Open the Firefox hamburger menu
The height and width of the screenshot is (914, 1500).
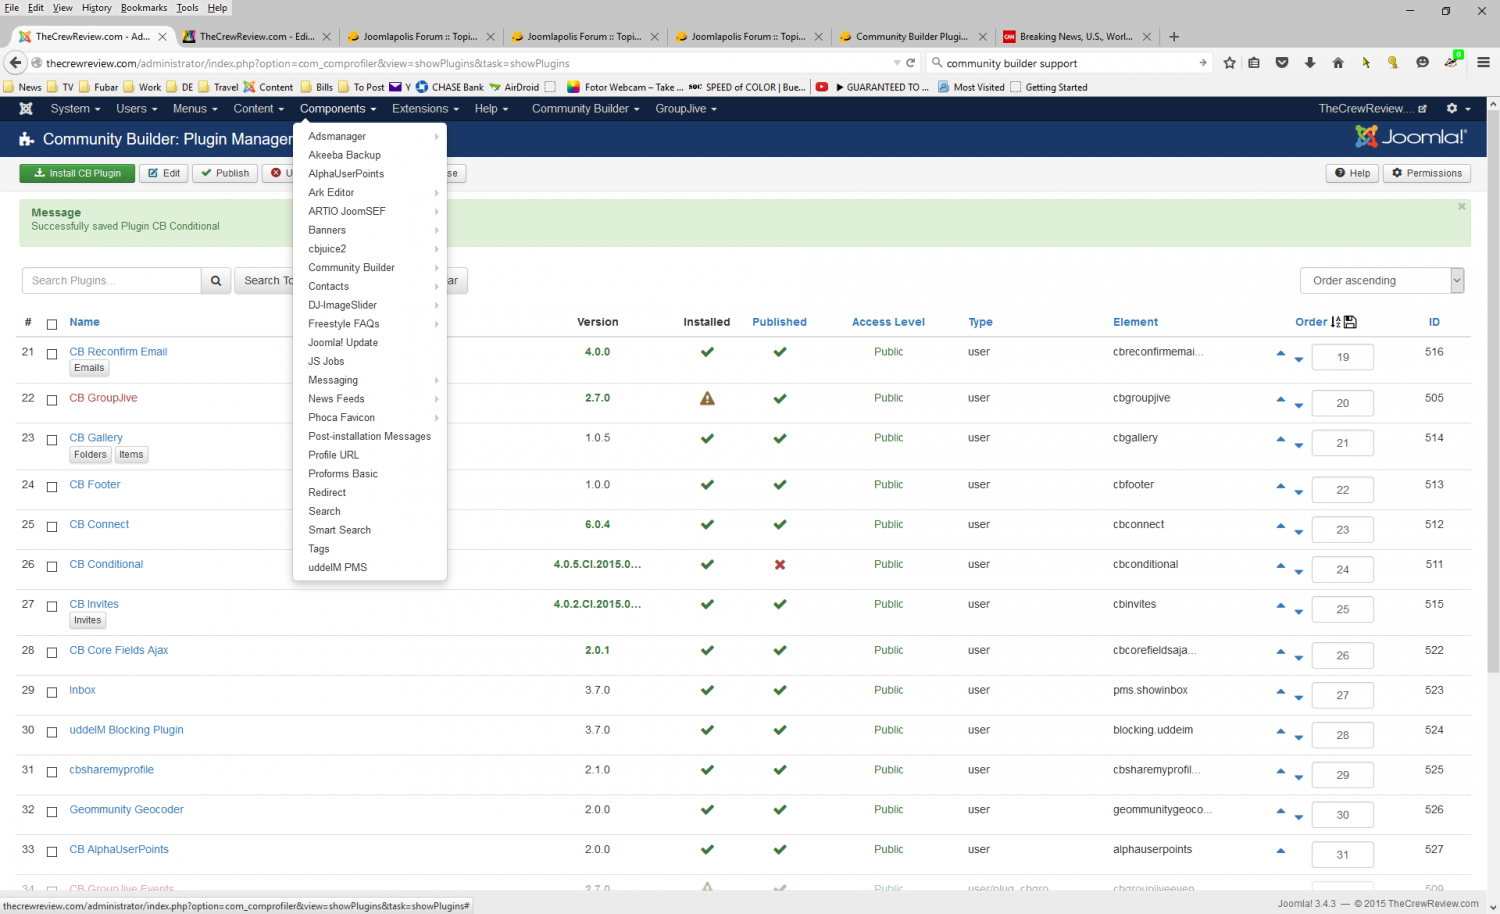1483,63
